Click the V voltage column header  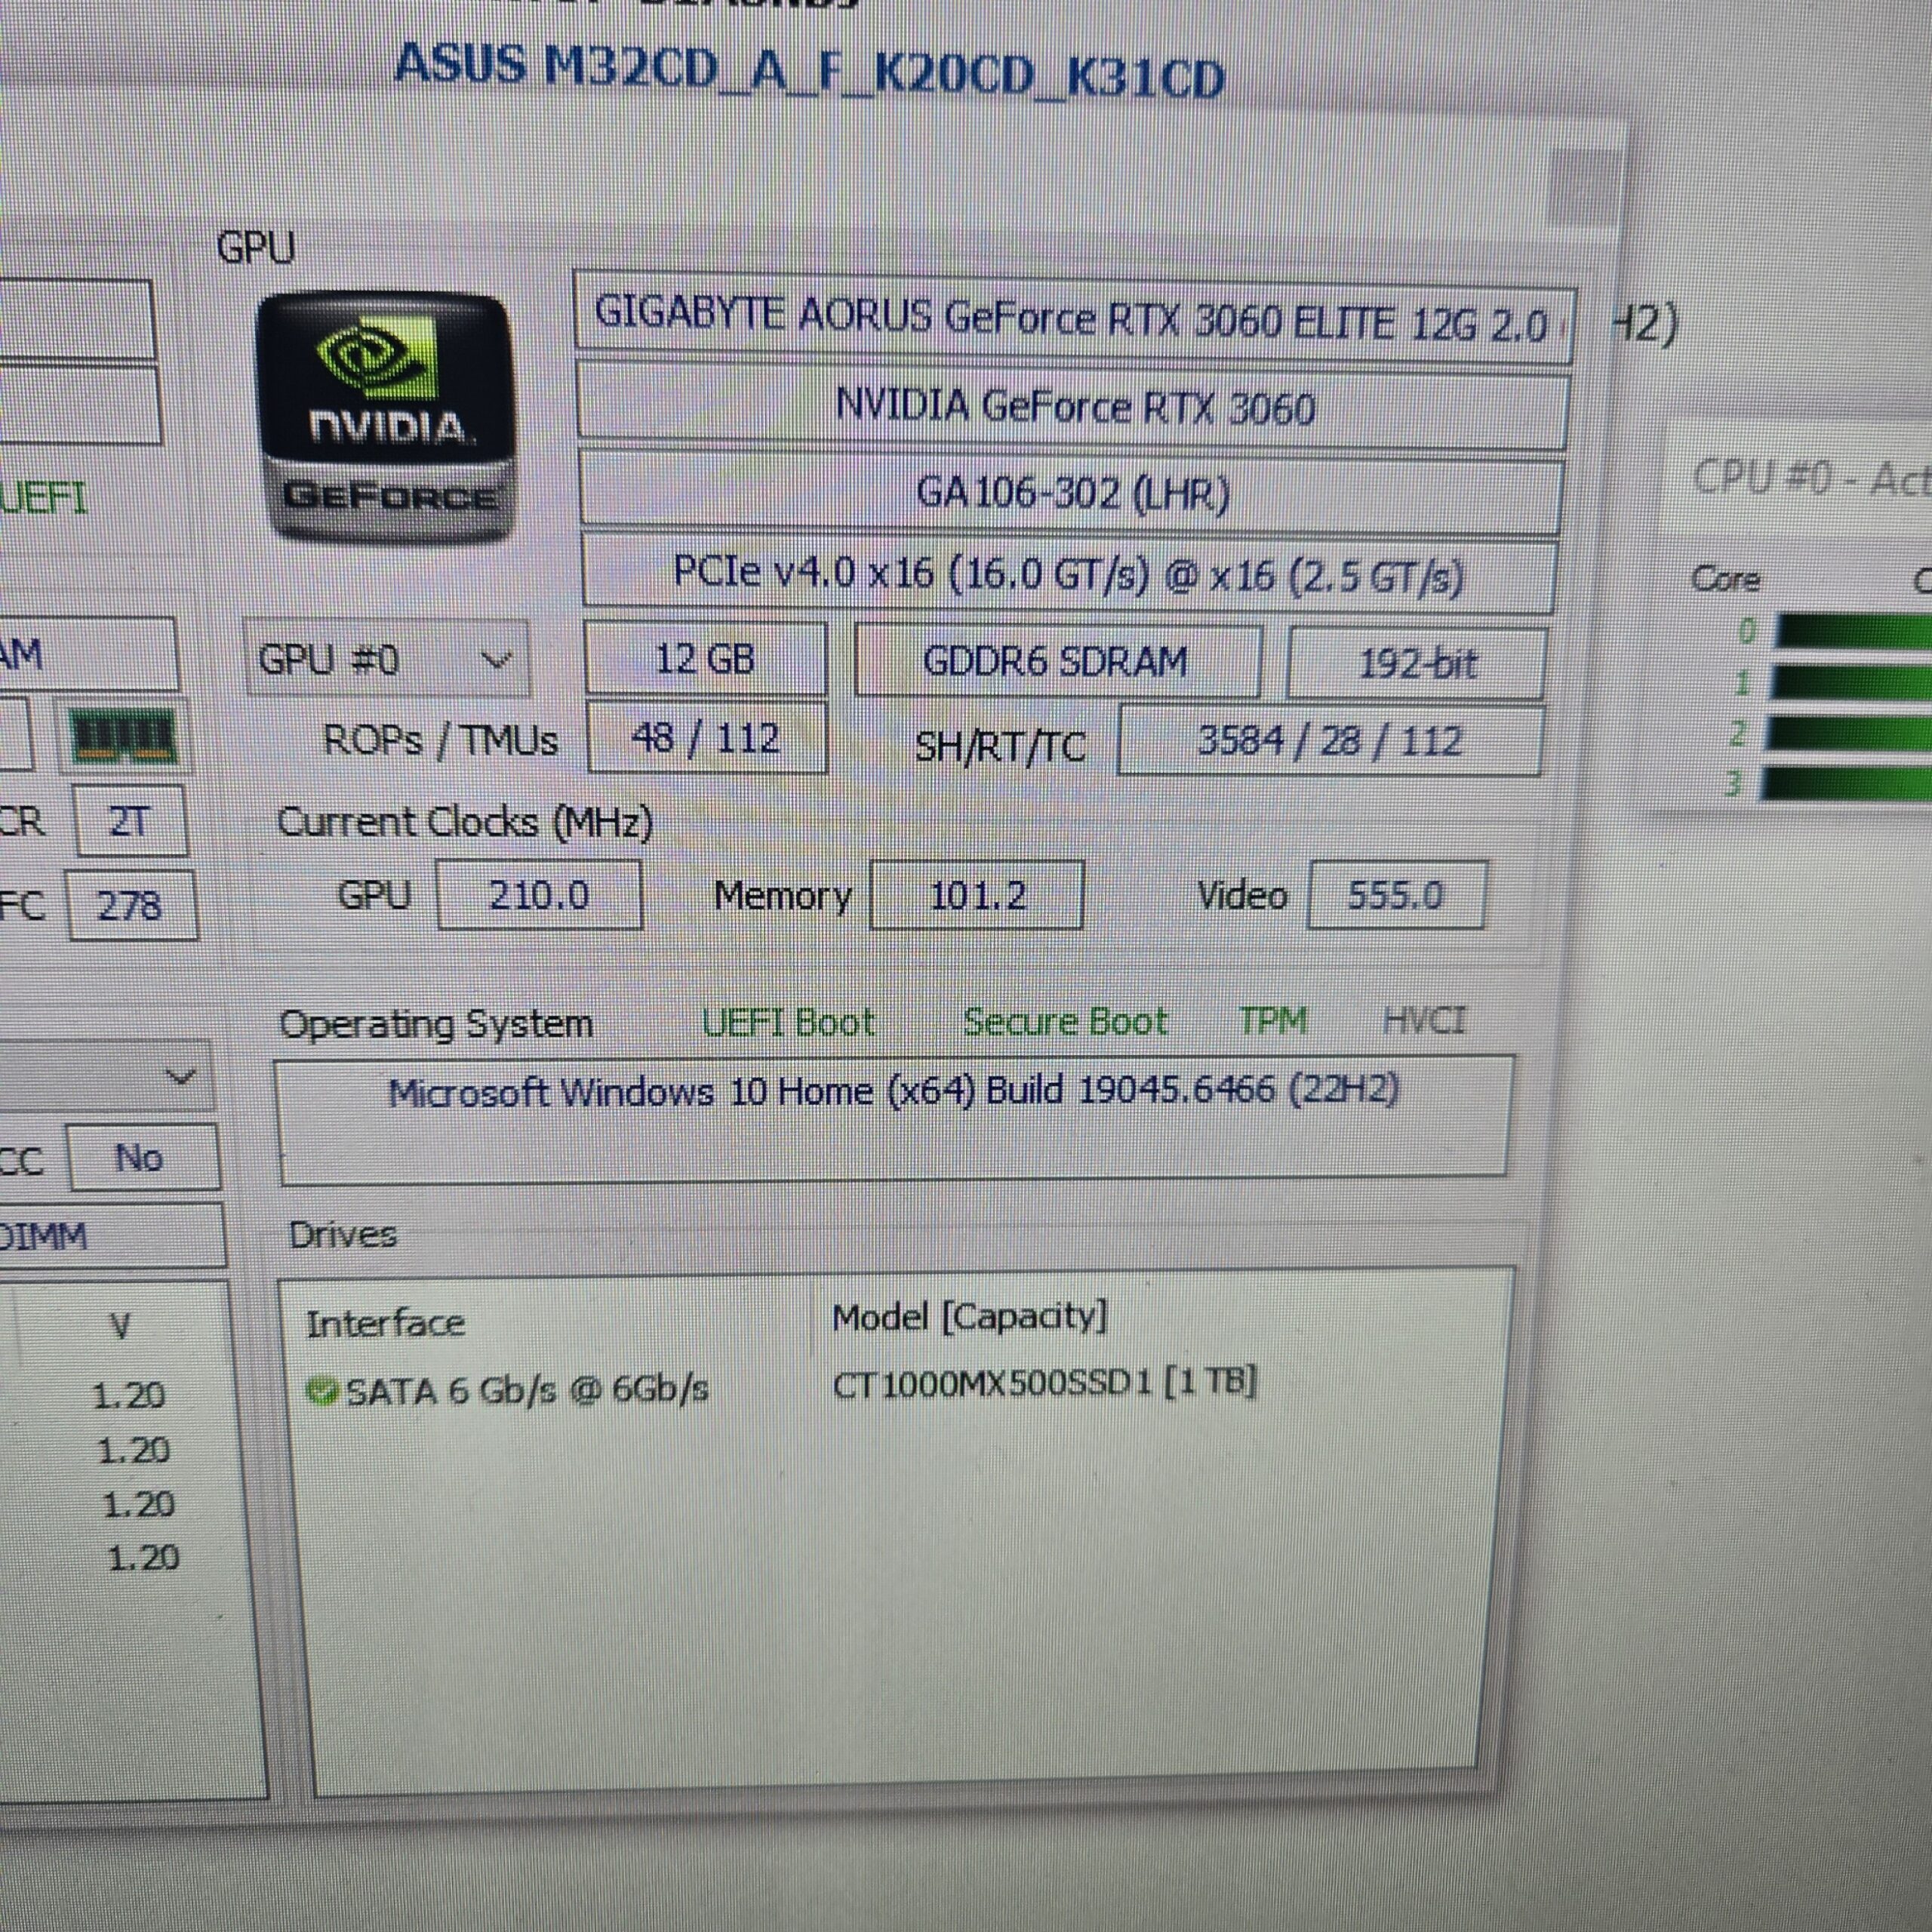120,1327
